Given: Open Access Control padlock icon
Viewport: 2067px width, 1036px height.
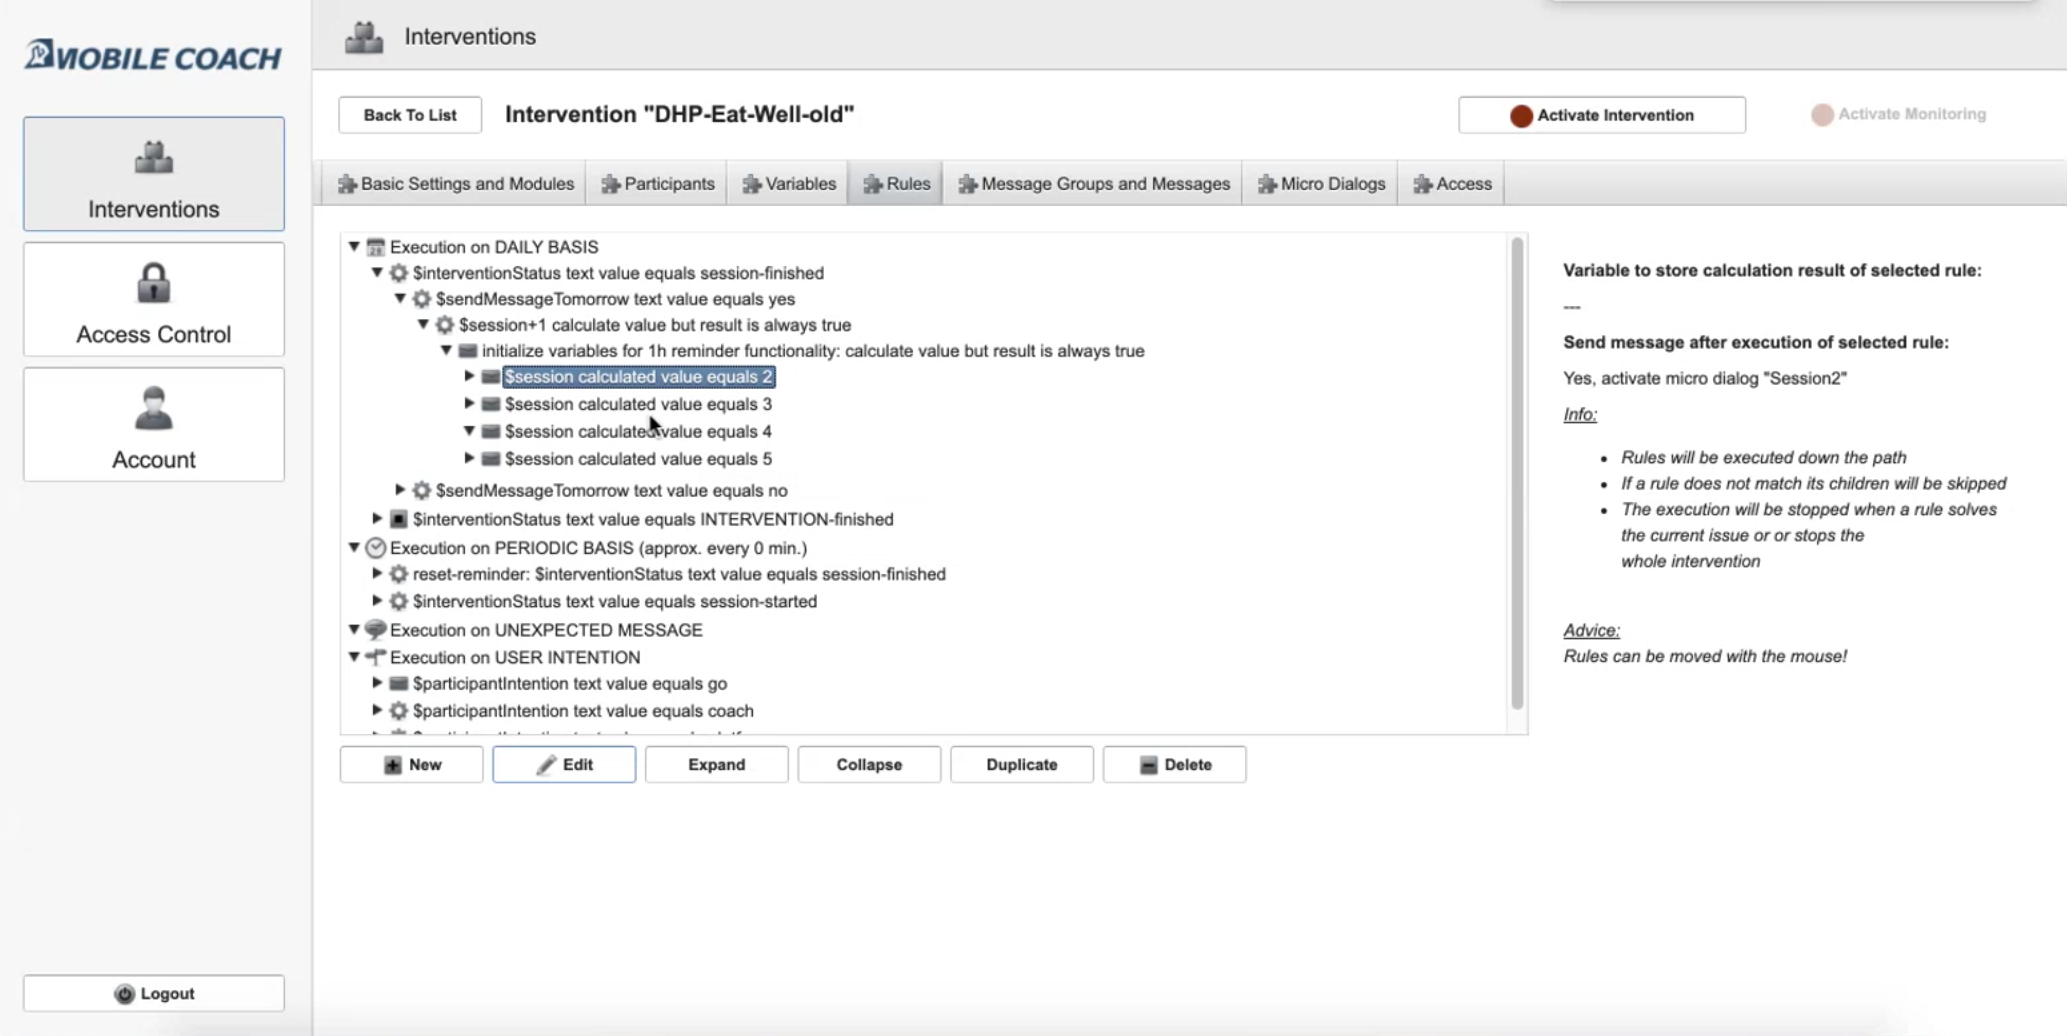Looking at the screenshot, I should point(154,283).
